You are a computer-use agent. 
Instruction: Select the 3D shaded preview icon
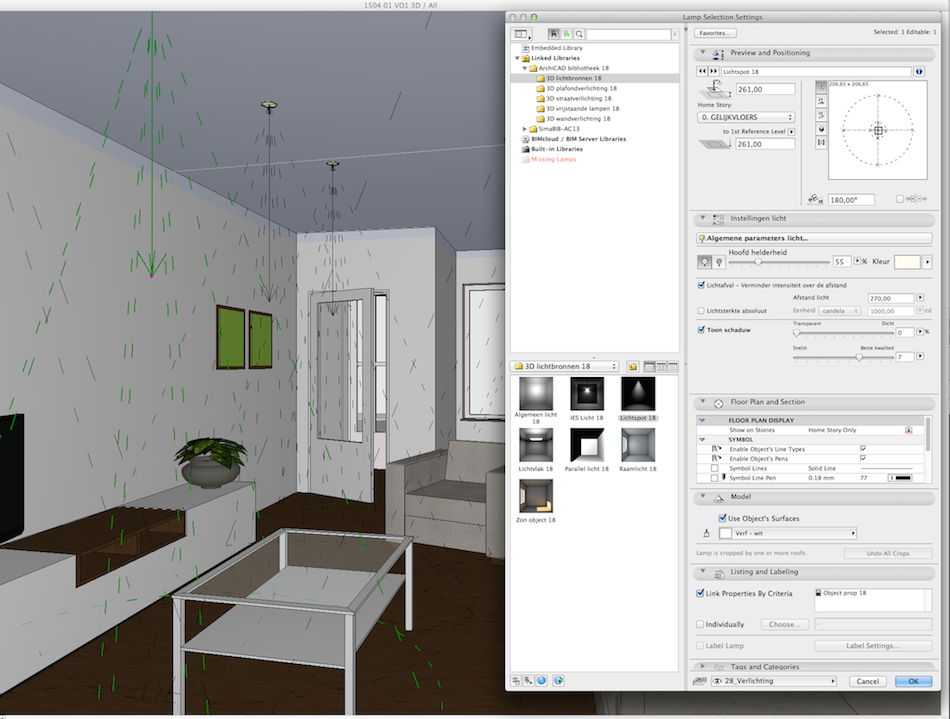(821, 129)
